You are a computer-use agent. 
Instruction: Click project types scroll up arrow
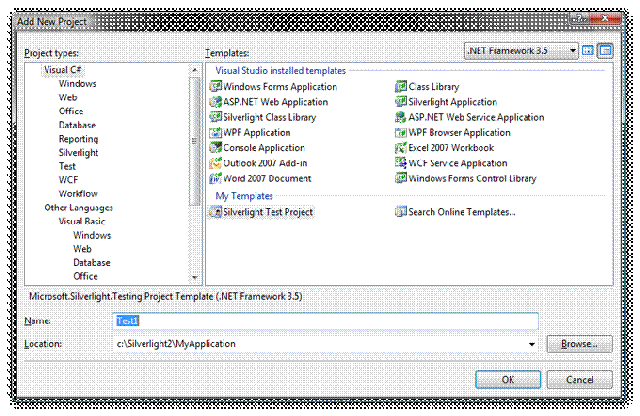pyautogui.click(x=195, y=70)
